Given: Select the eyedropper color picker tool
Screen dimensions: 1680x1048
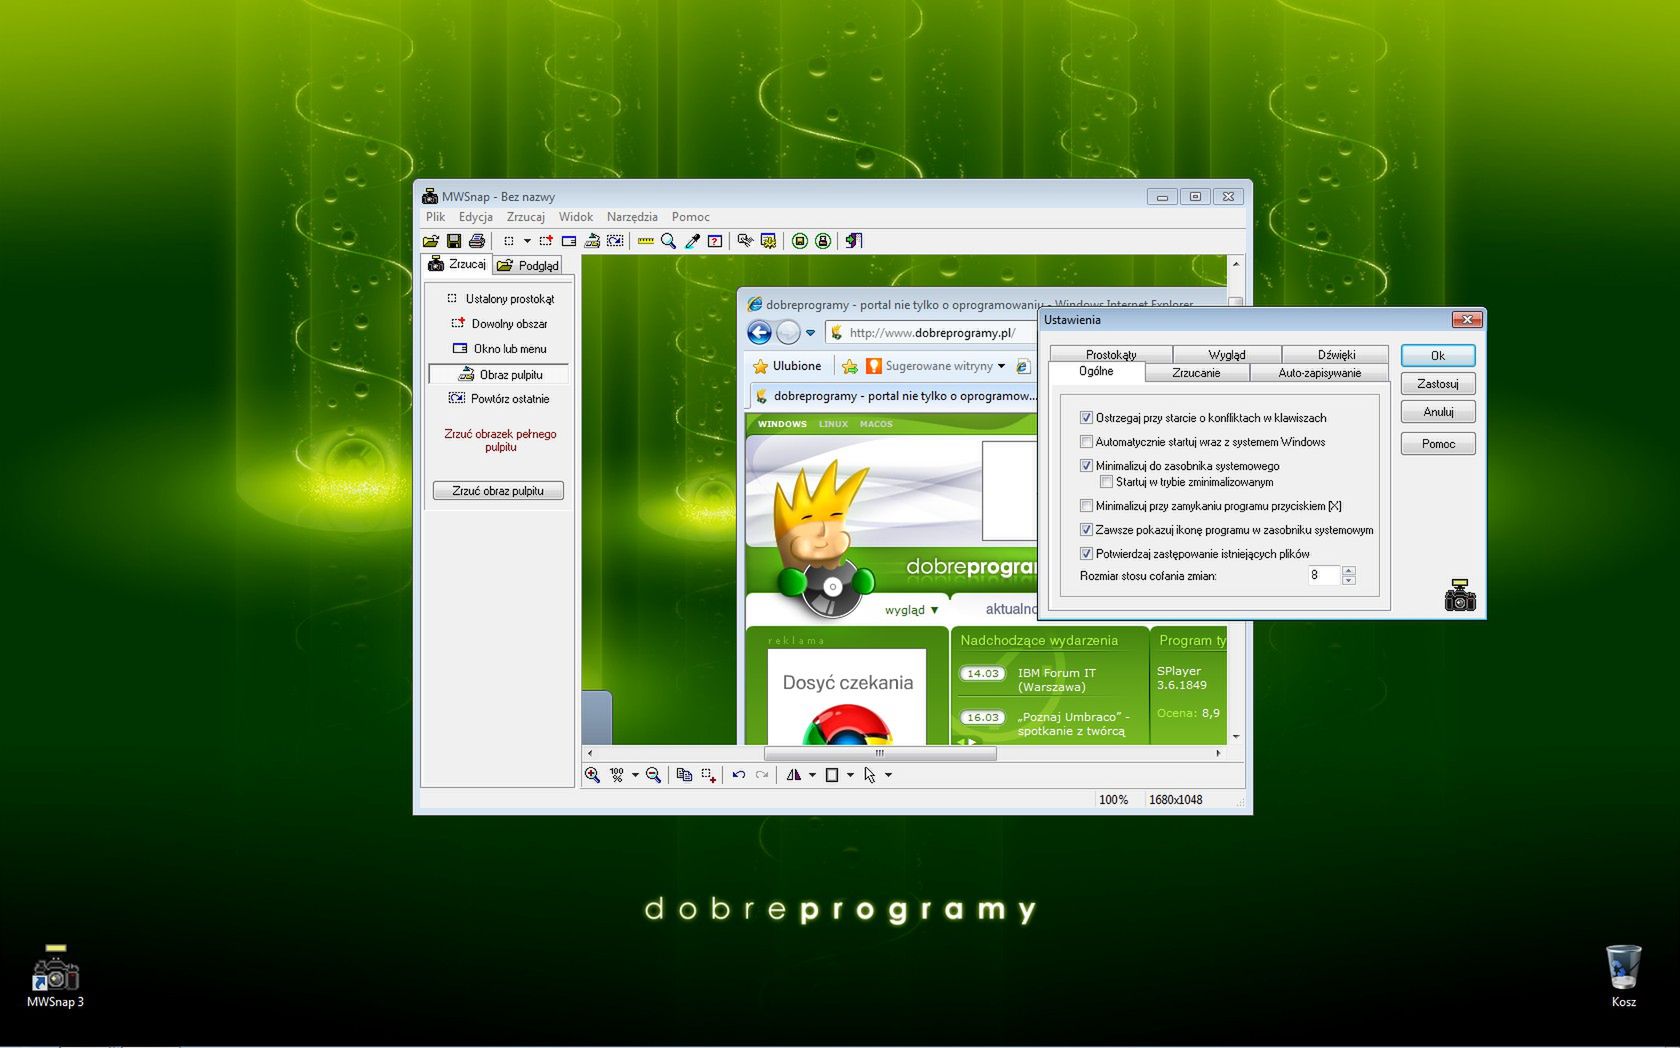Looking at the screenshot, I should 692,241.
